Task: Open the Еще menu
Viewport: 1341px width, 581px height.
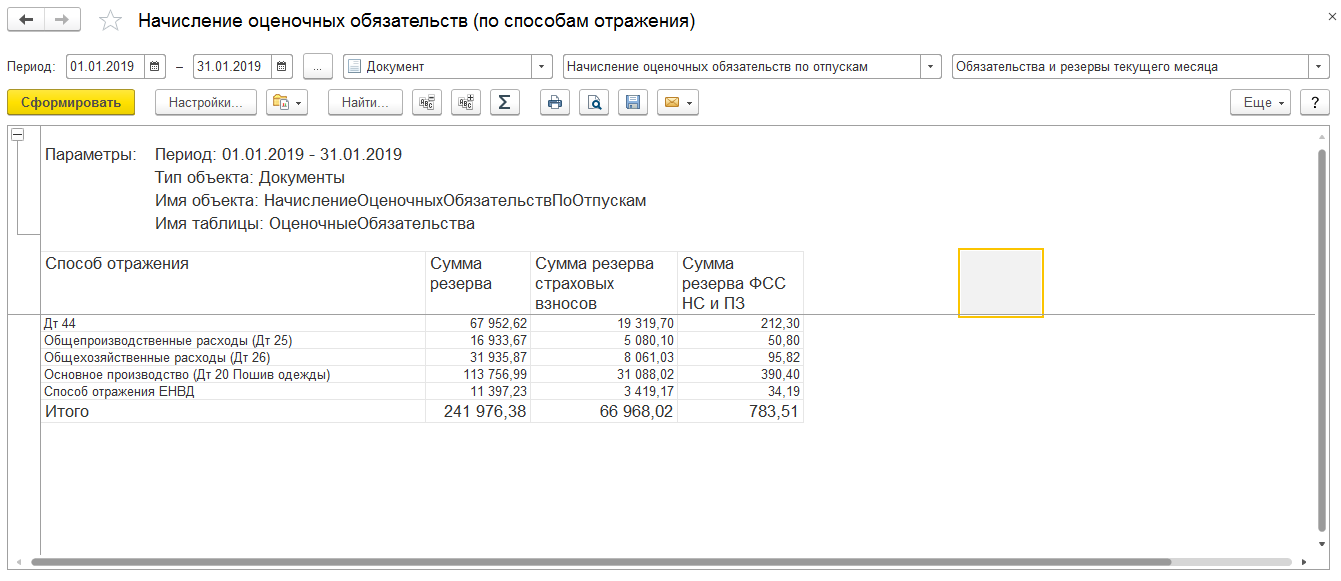Action: click(x=1262, y=102)
